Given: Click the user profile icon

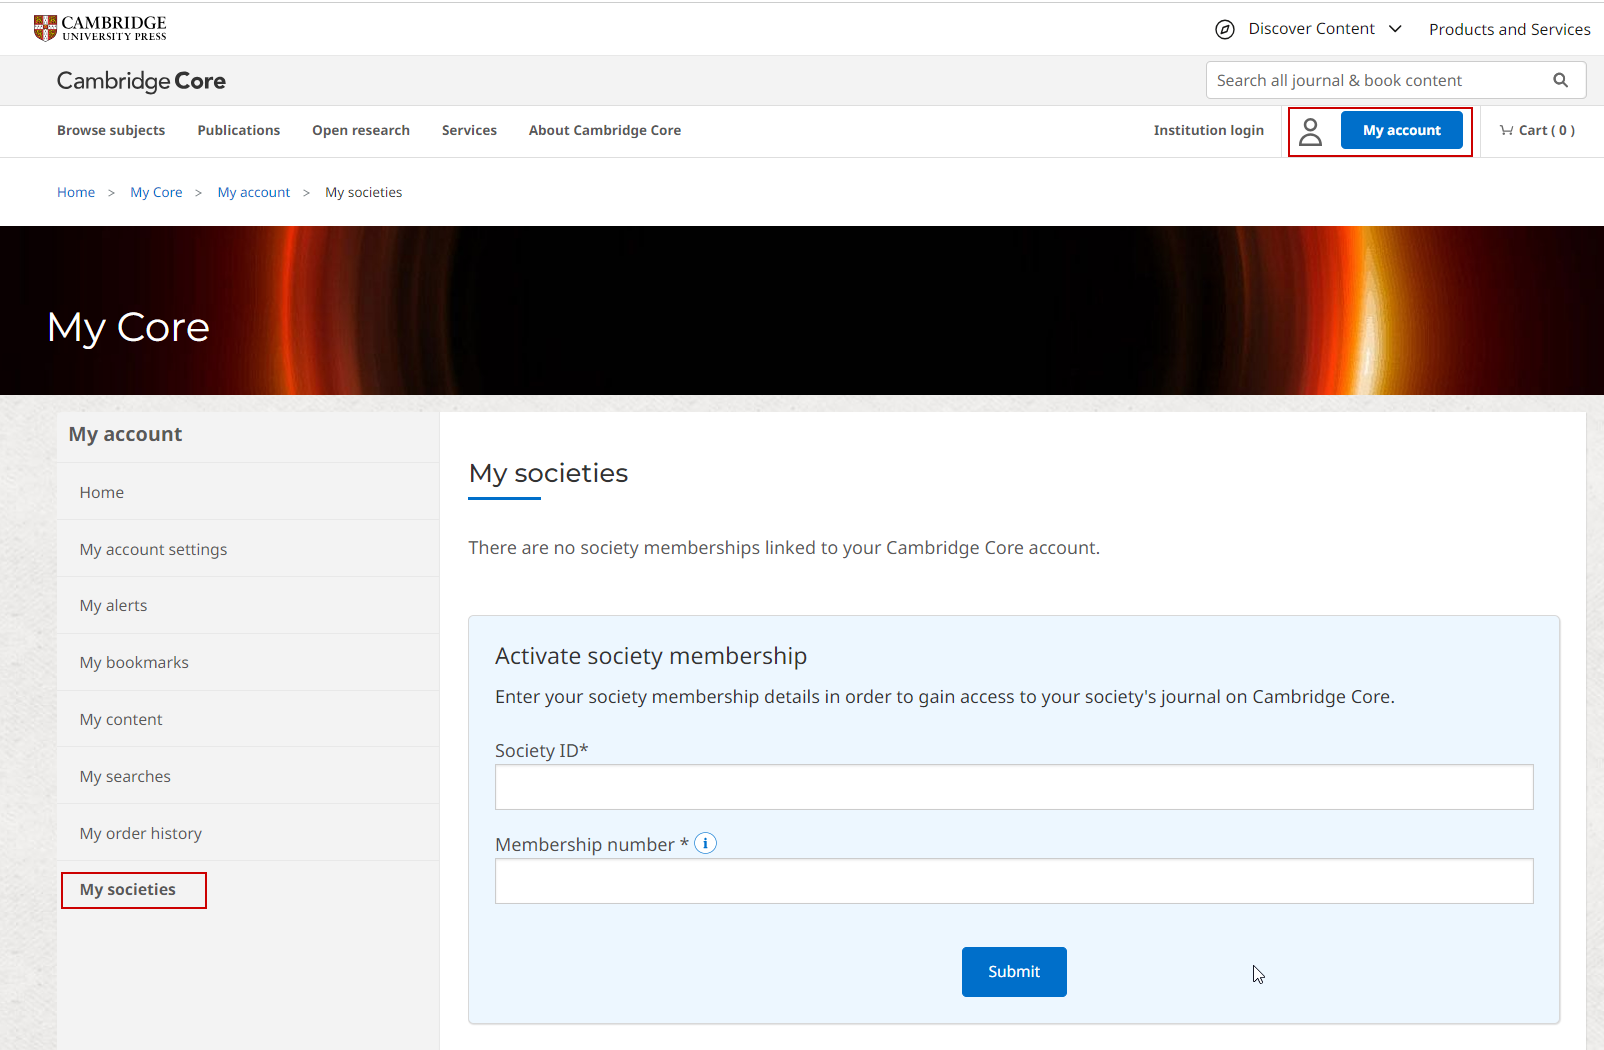Looking at the screenshot, I should (x=1310, y=131).
